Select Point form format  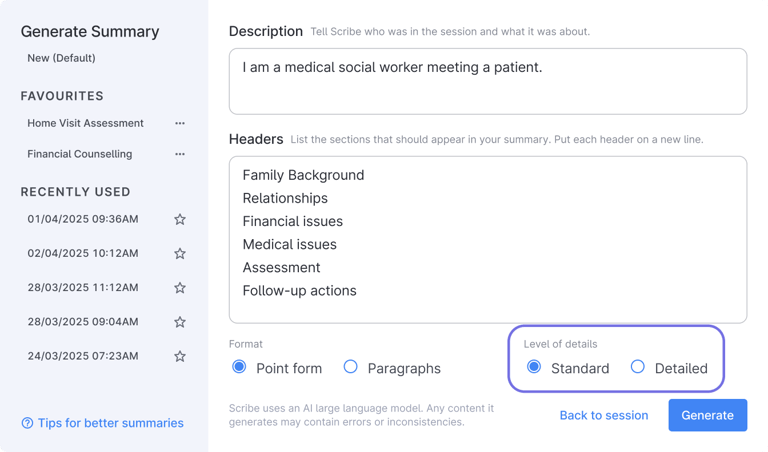coord(239,367)
